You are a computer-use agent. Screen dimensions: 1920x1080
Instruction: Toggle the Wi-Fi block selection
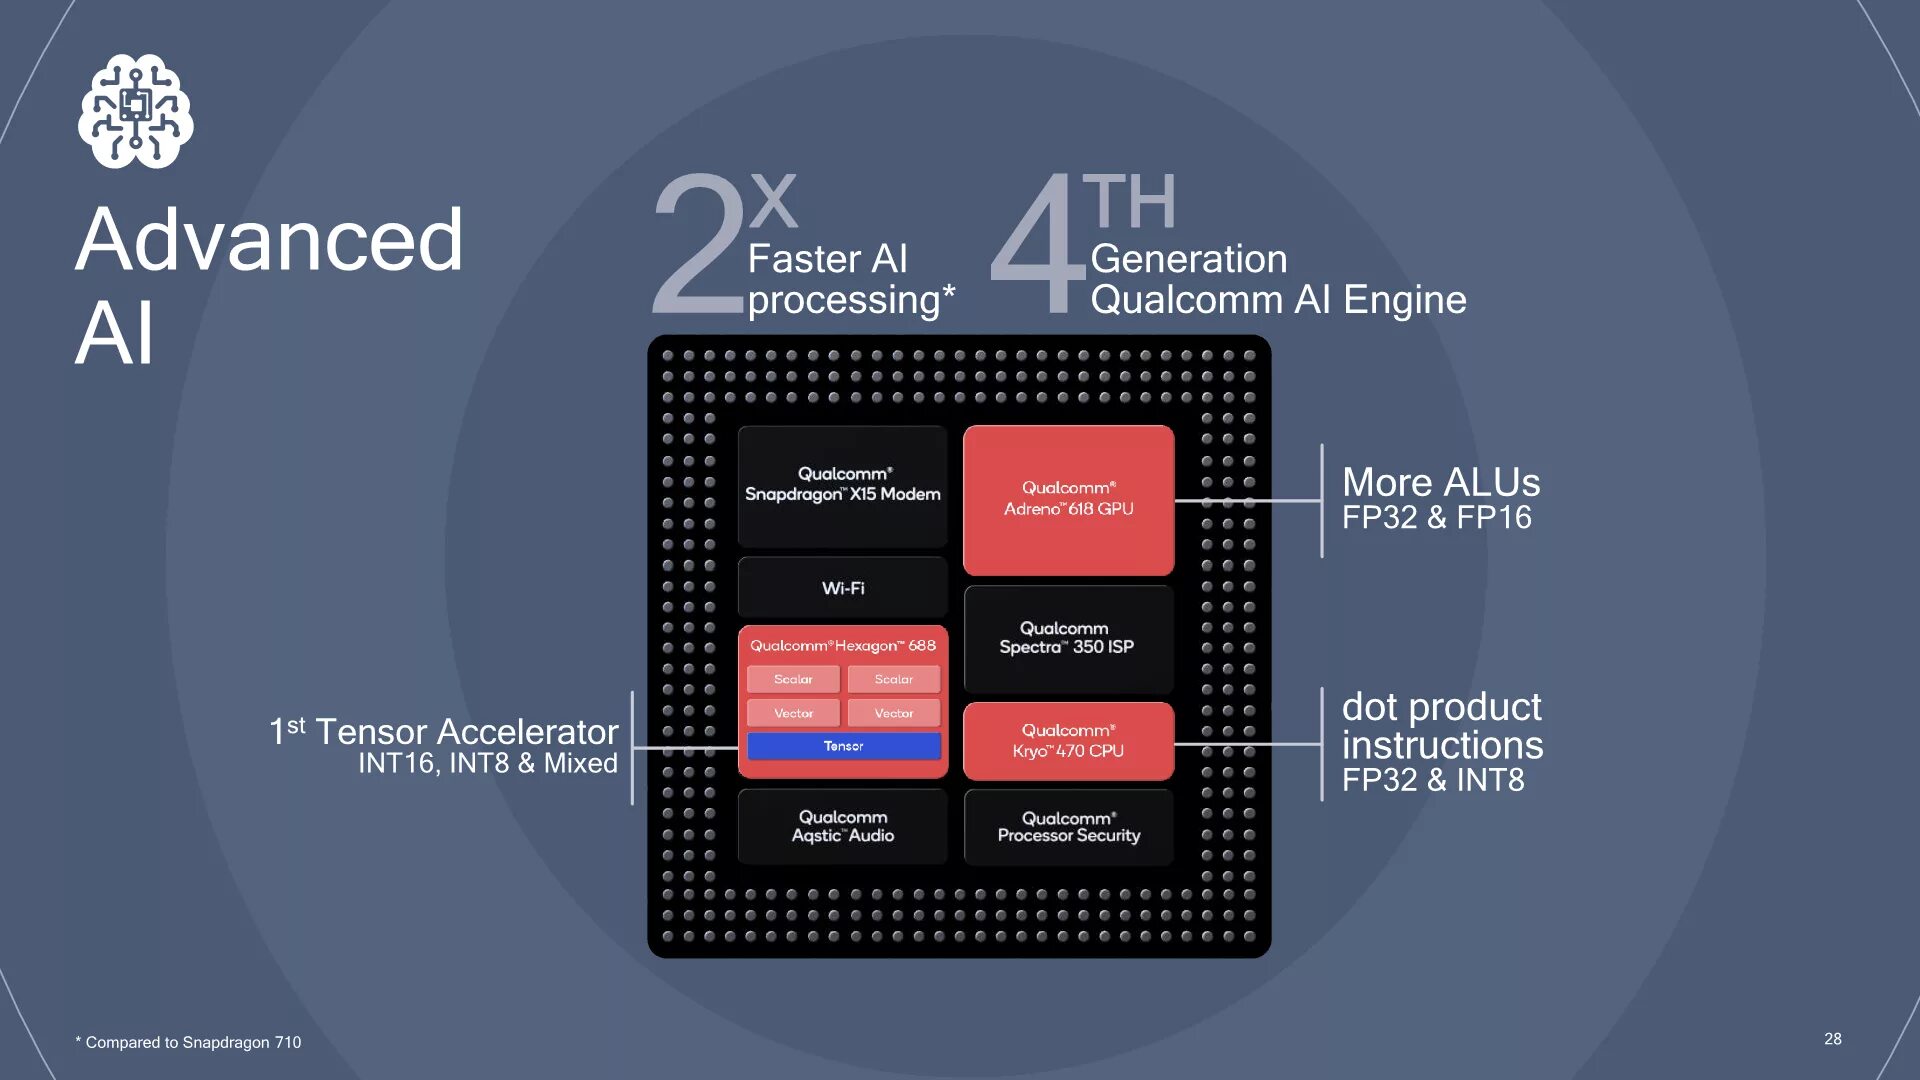click(x=839, y=587)
